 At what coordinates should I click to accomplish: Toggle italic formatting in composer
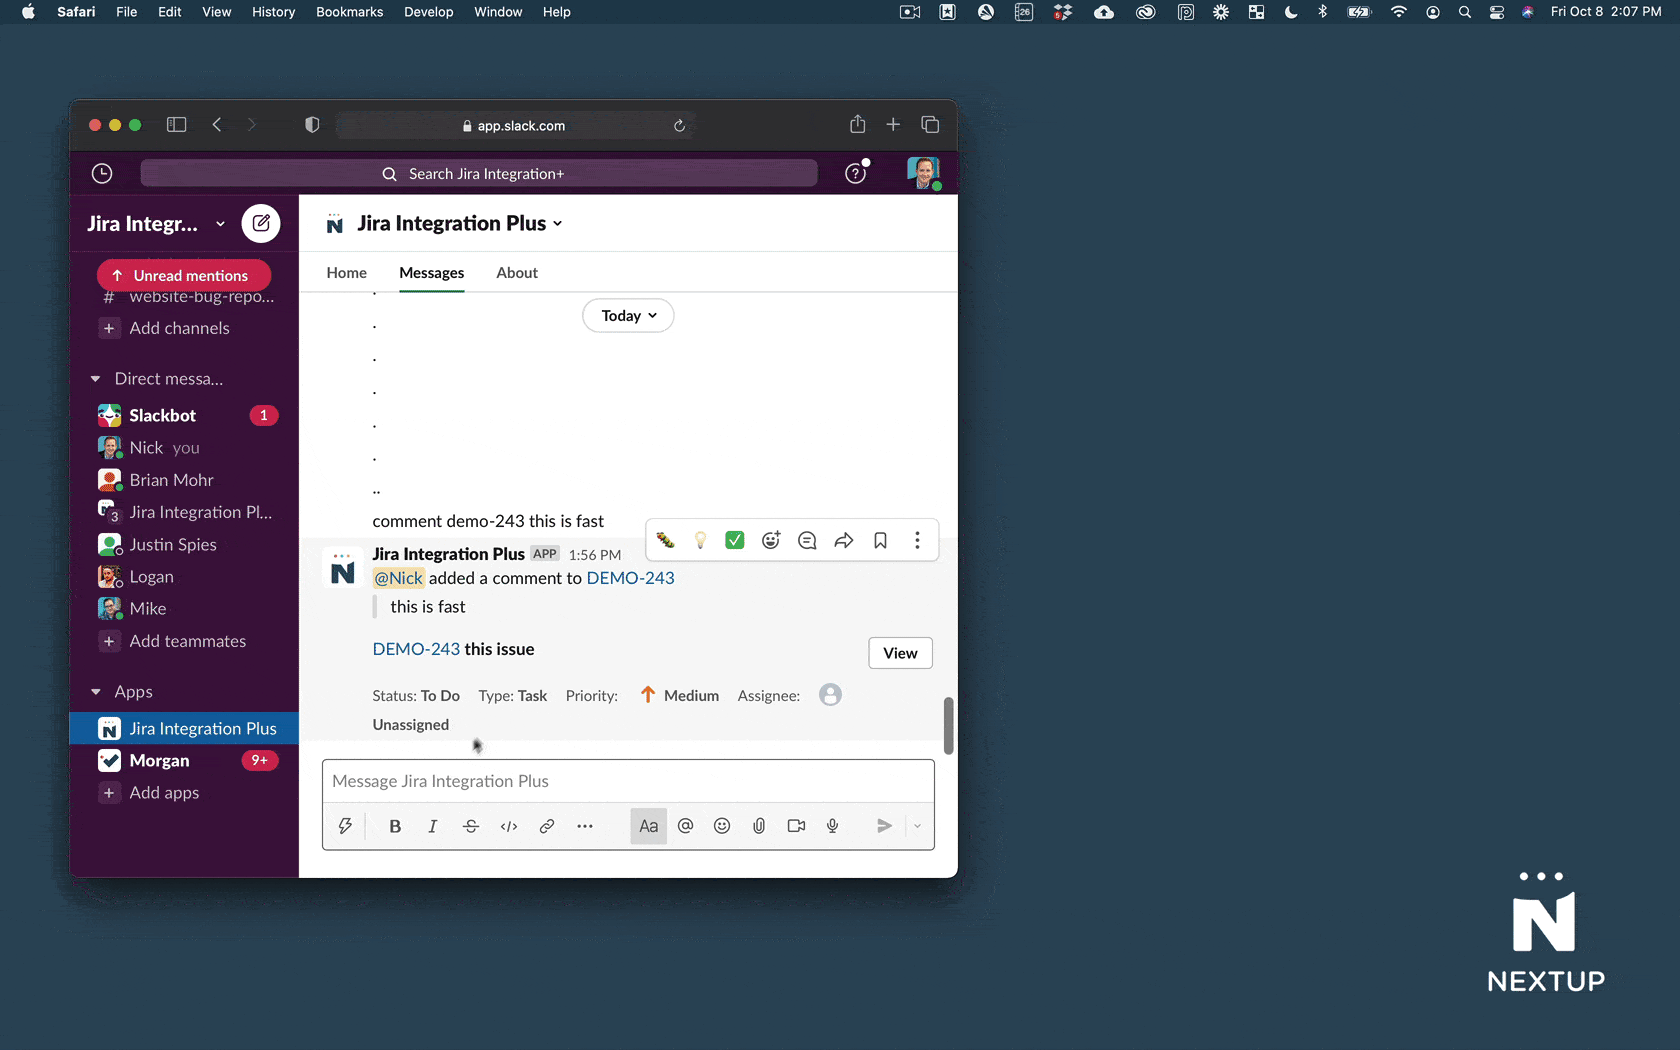tap(433, 826)
